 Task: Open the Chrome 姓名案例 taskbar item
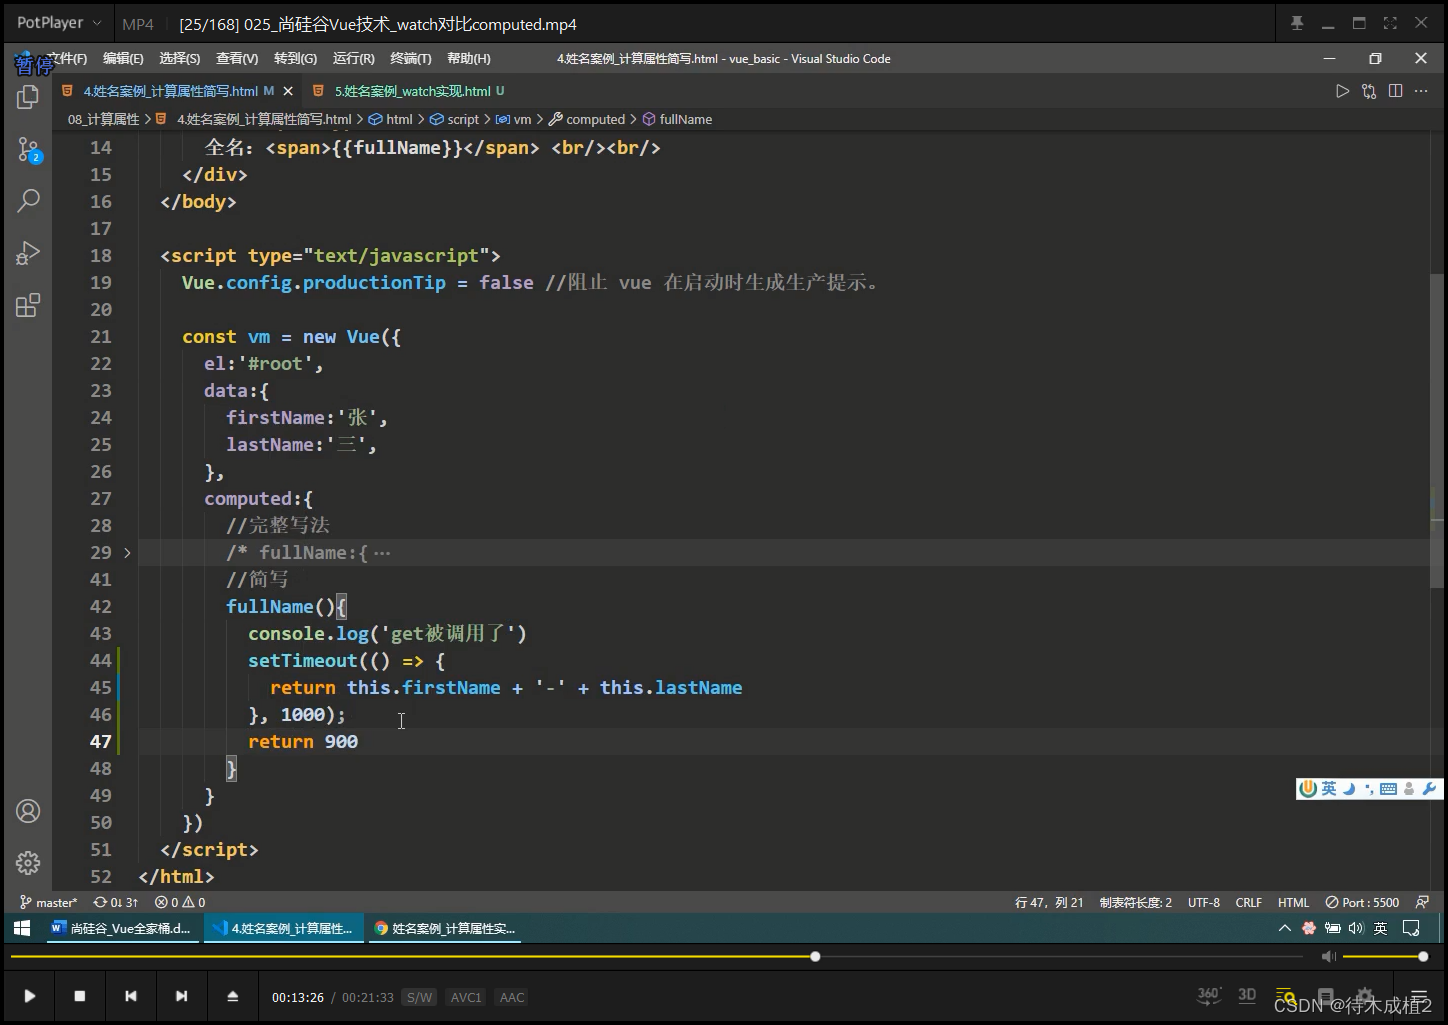446,928
